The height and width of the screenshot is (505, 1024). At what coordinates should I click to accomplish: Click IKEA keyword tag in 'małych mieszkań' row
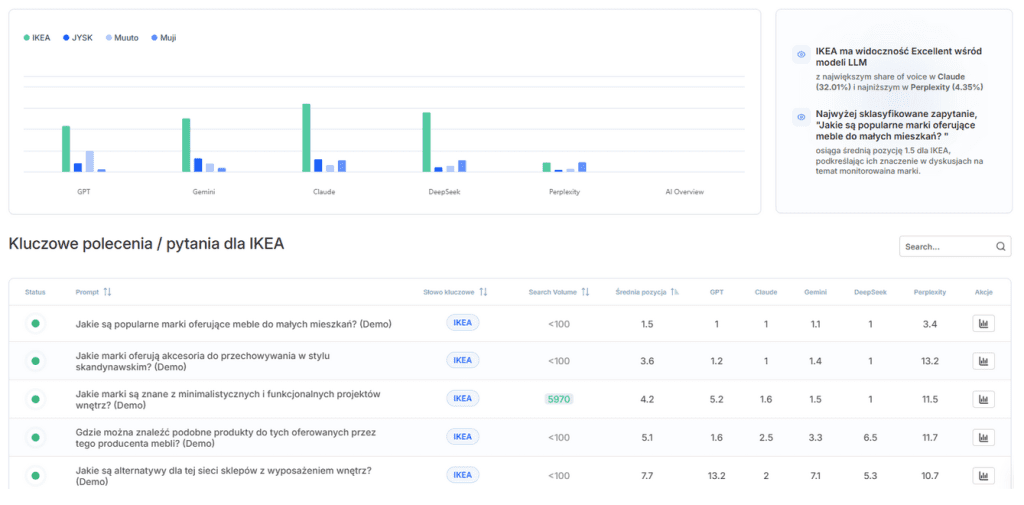pos(462,323)
